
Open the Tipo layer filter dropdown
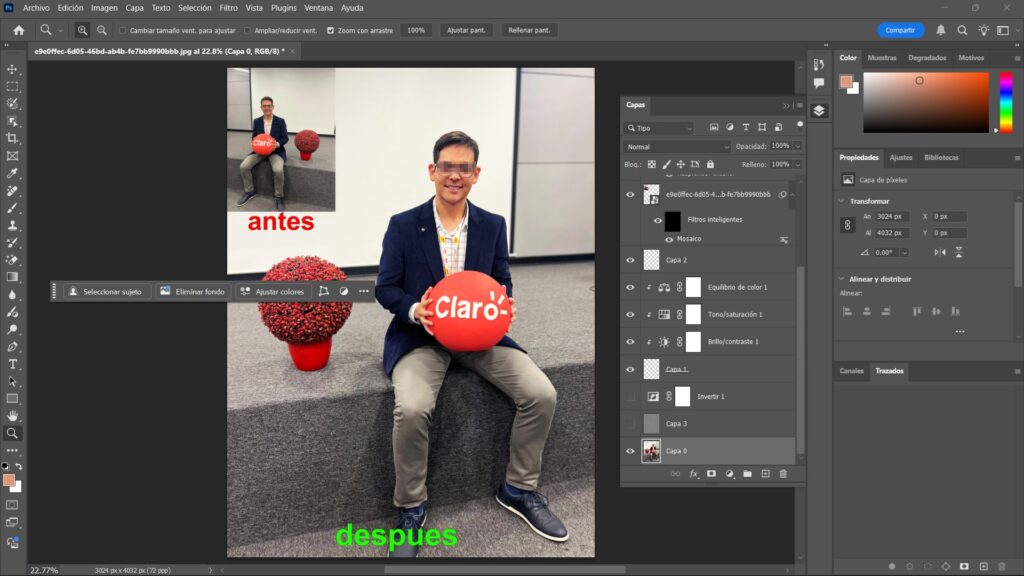coord(658,128)
